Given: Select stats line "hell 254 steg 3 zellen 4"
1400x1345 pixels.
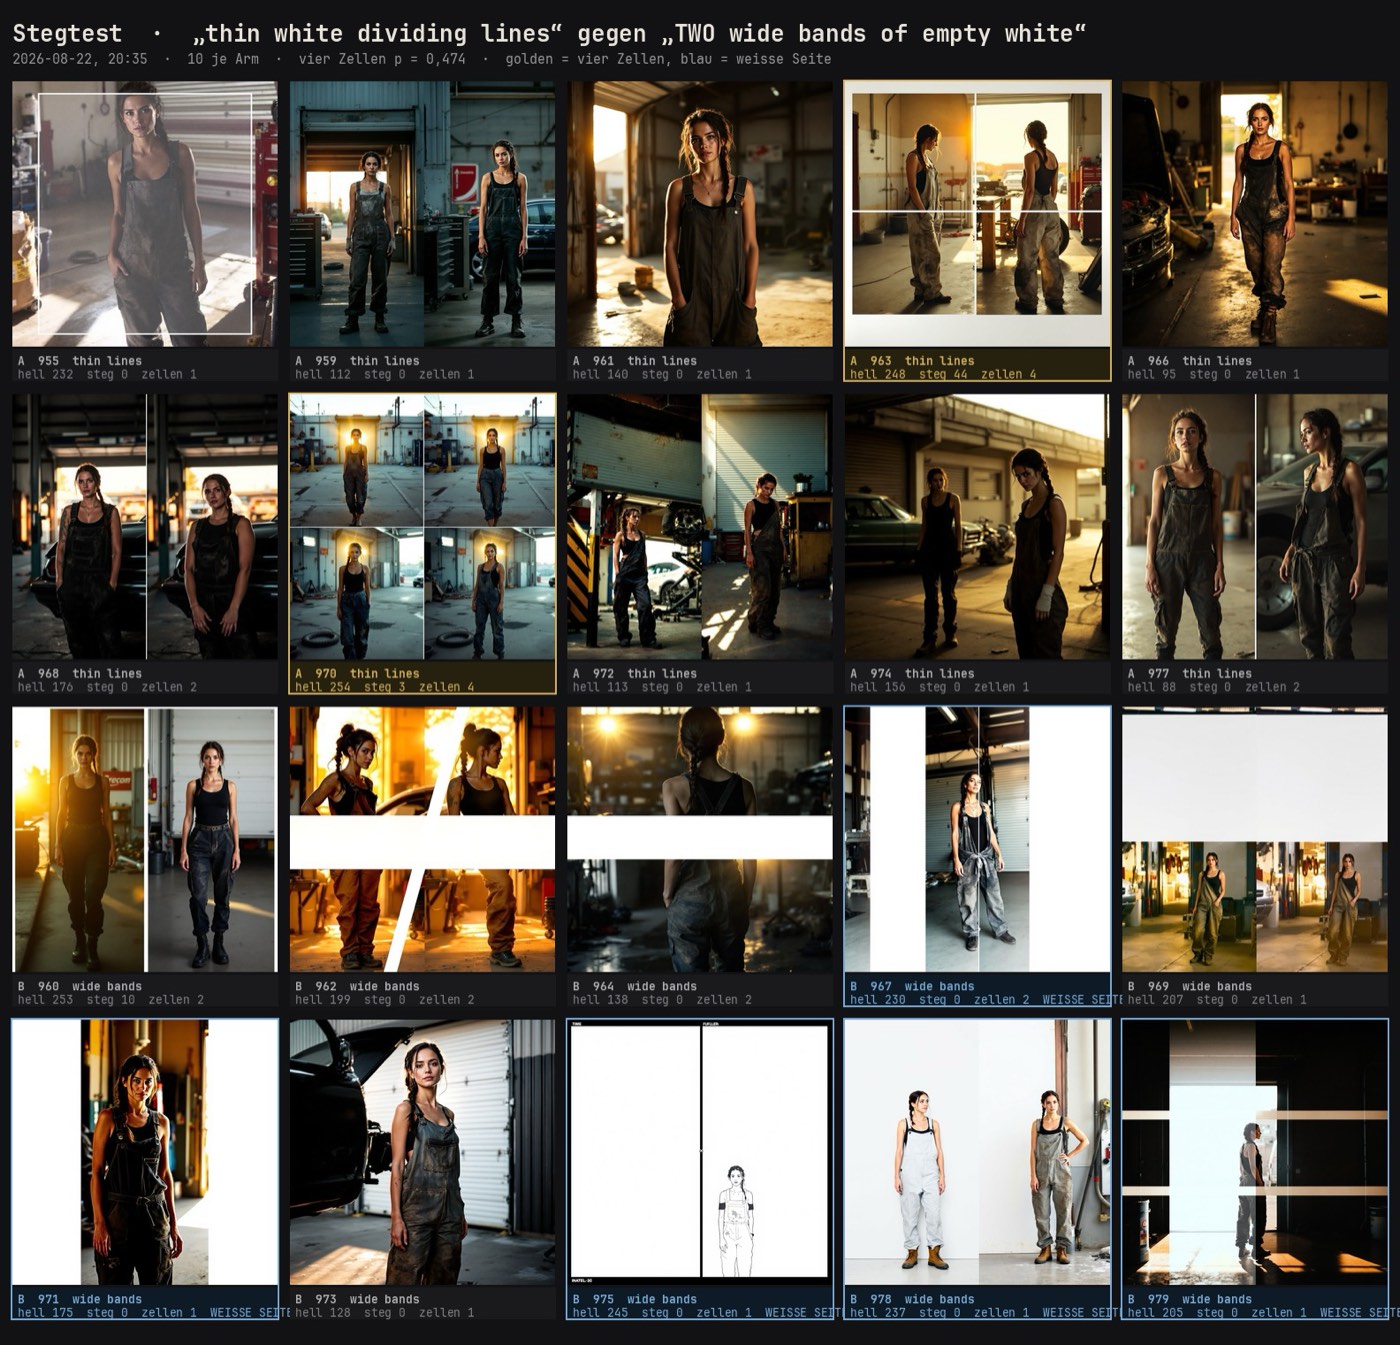Looking at the screenshot, I should pos(385,688).
